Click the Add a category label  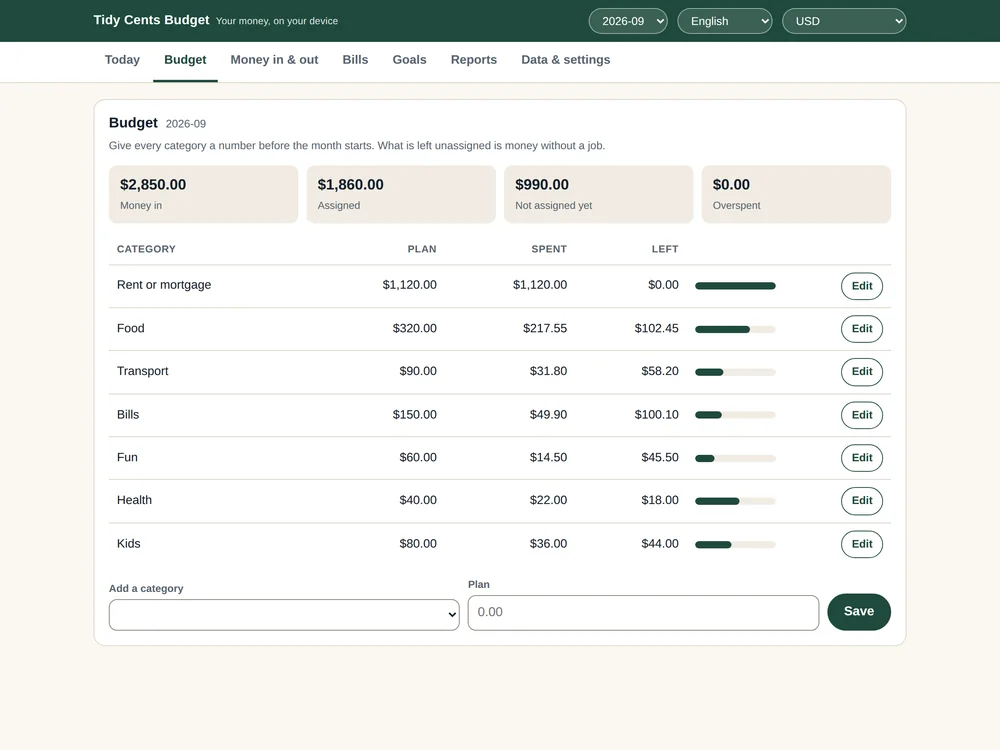pos(146,588)
